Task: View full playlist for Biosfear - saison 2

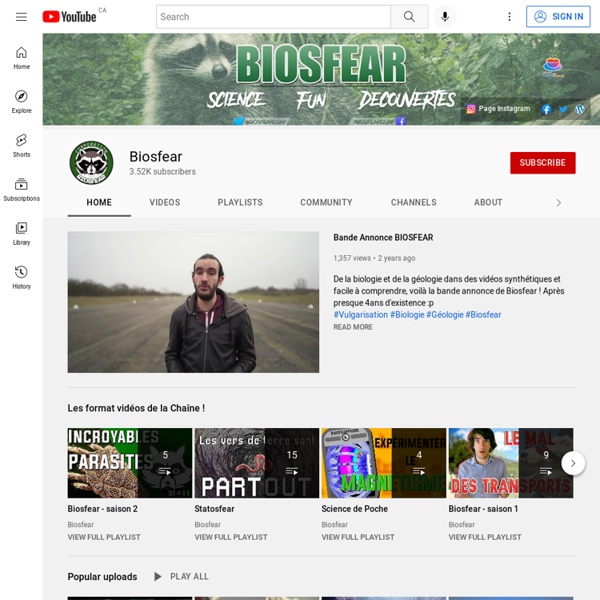Action: point(104,537)
